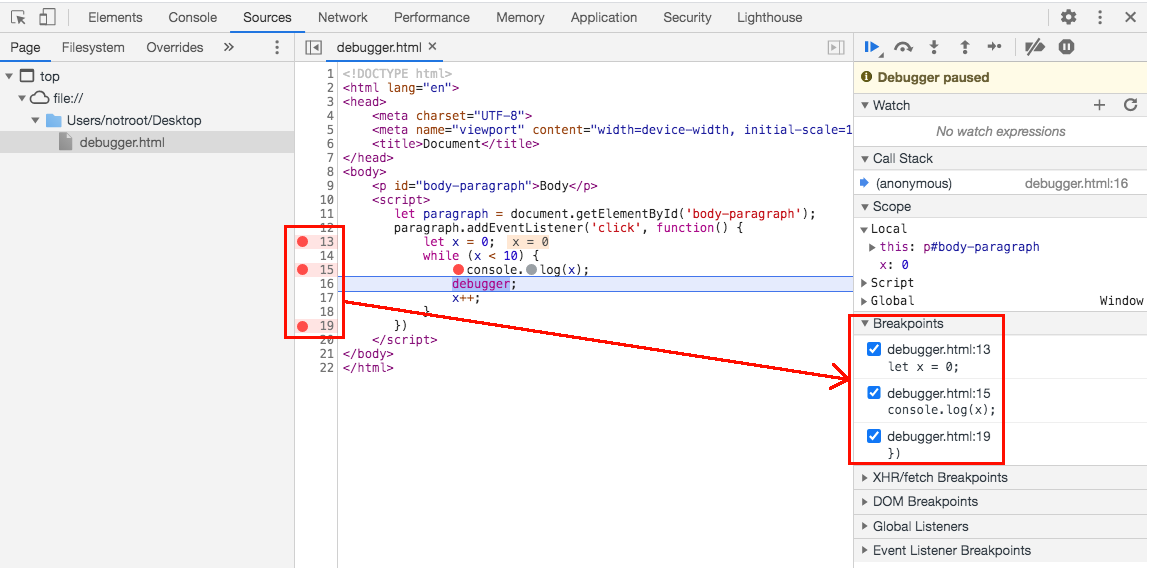Hide the debugger sidebar toggle
The image size is (1149, 568).
[x=835, y=48]
